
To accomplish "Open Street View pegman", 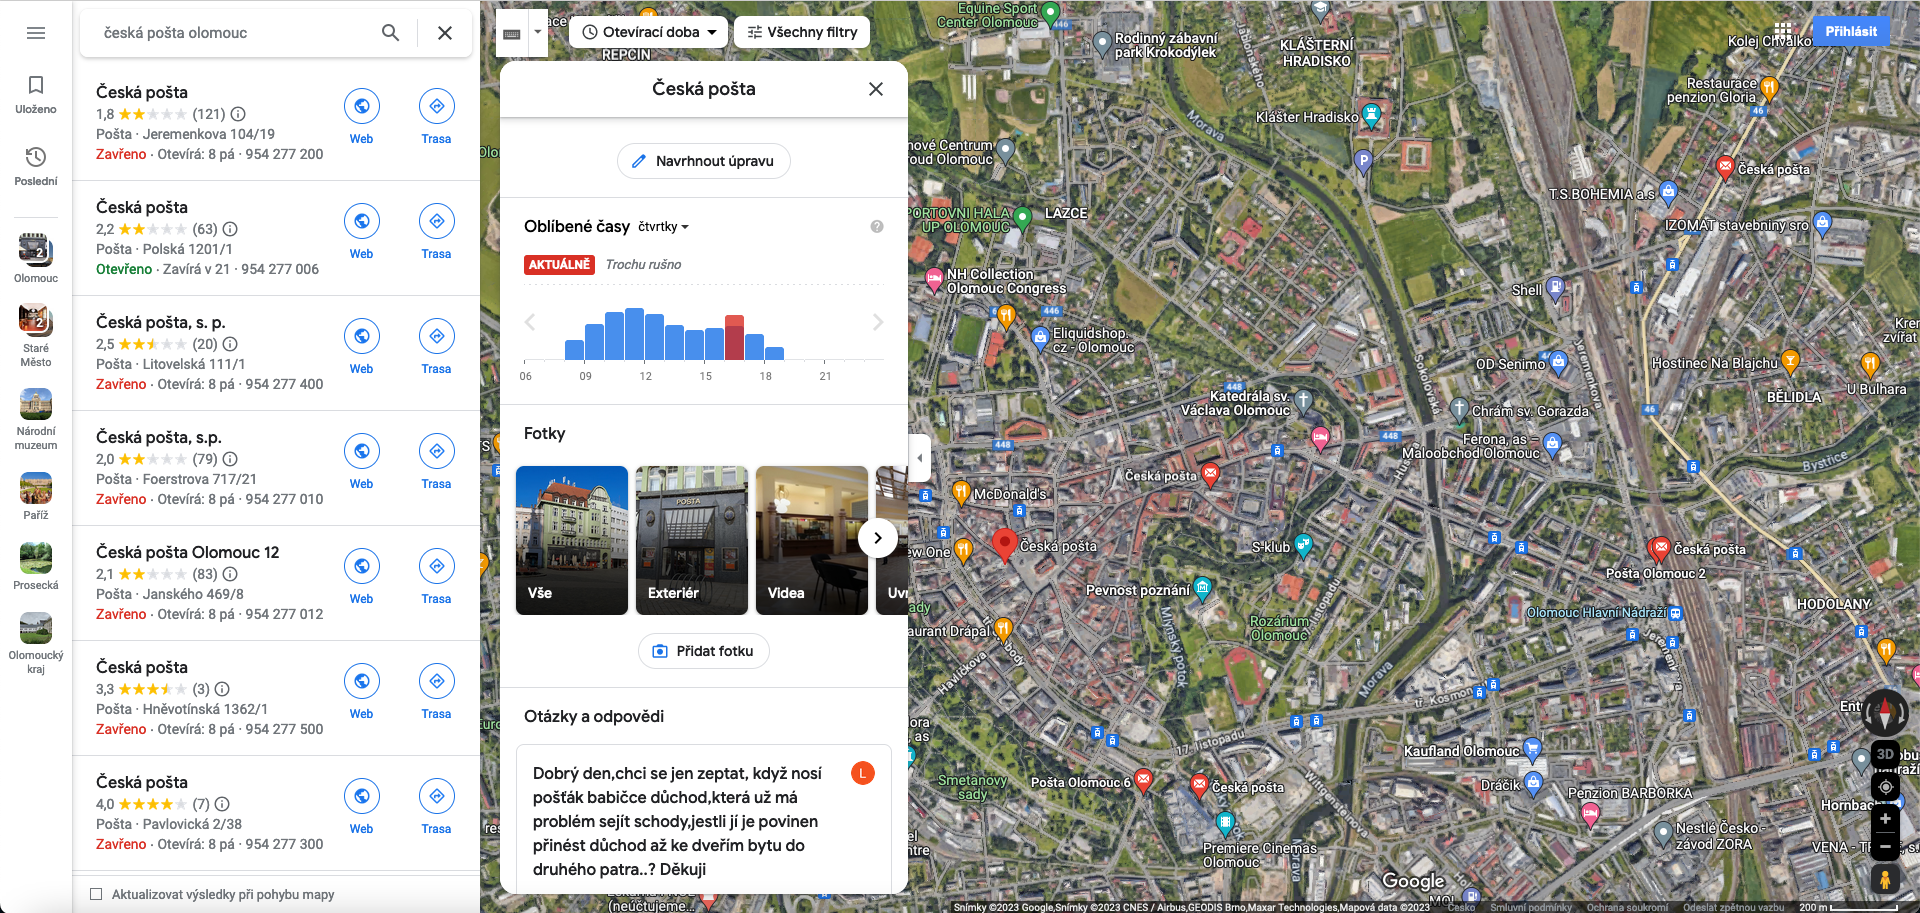I will point(1885,879).
